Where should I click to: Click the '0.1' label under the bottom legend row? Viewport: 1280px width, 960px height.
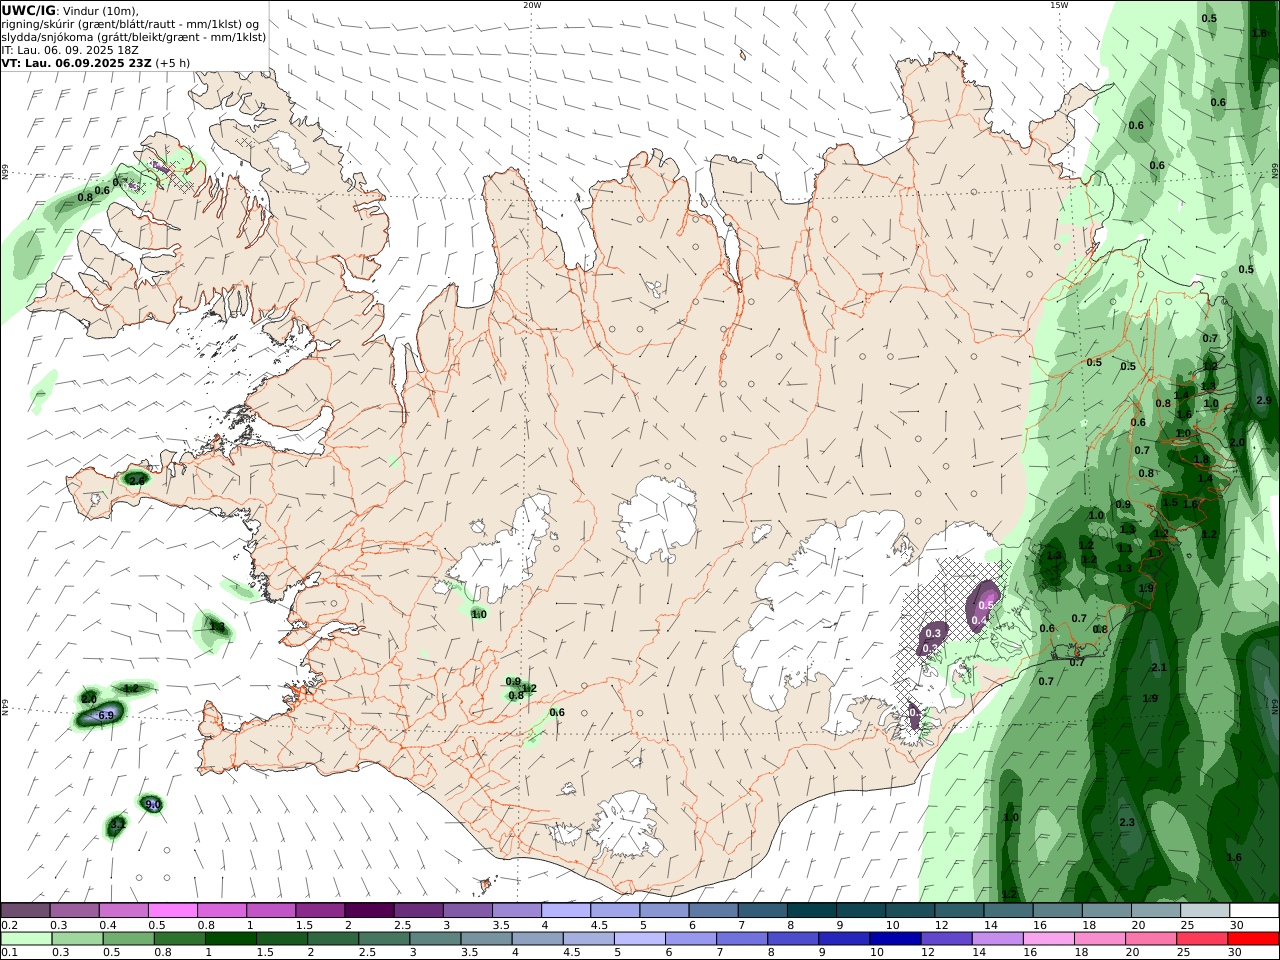9,953
